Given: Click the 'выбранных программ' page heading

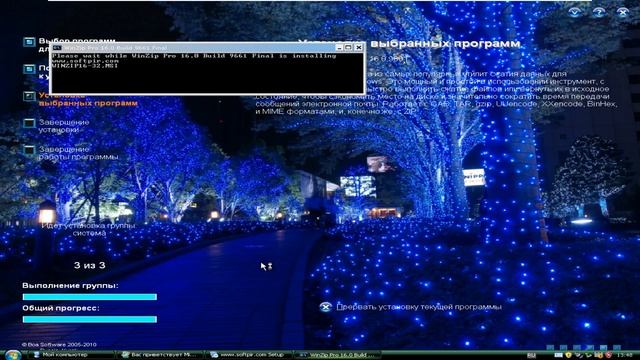Looking at the screenshot, I should tap(445, 43).
